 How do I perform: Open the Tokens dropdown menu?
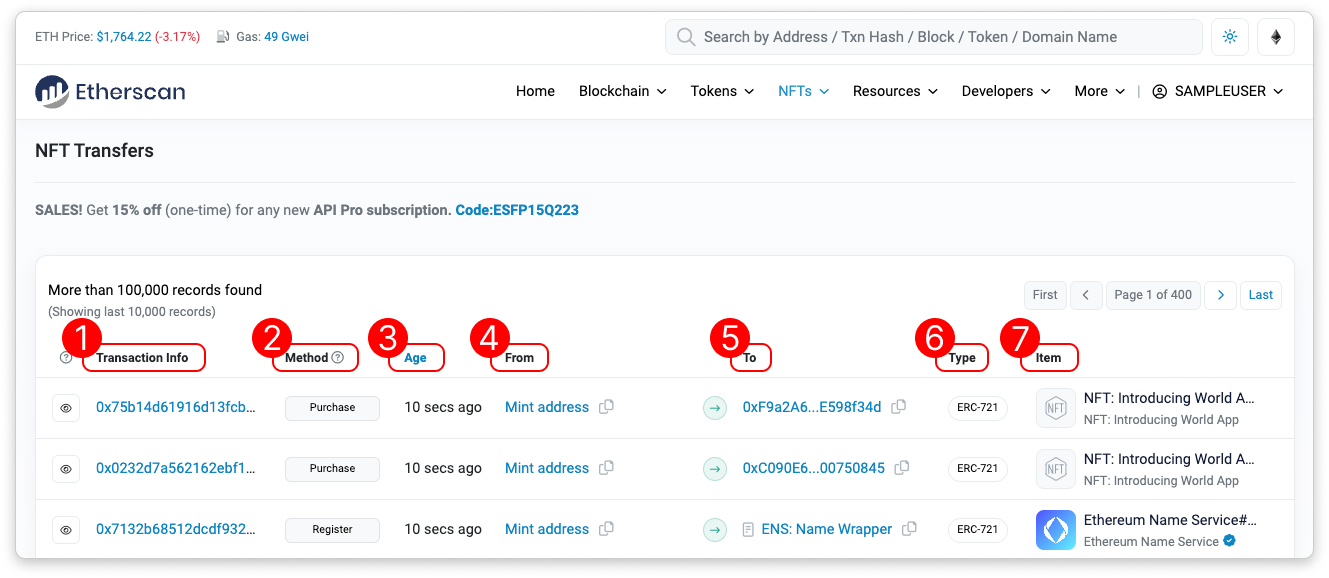point(722,91)
